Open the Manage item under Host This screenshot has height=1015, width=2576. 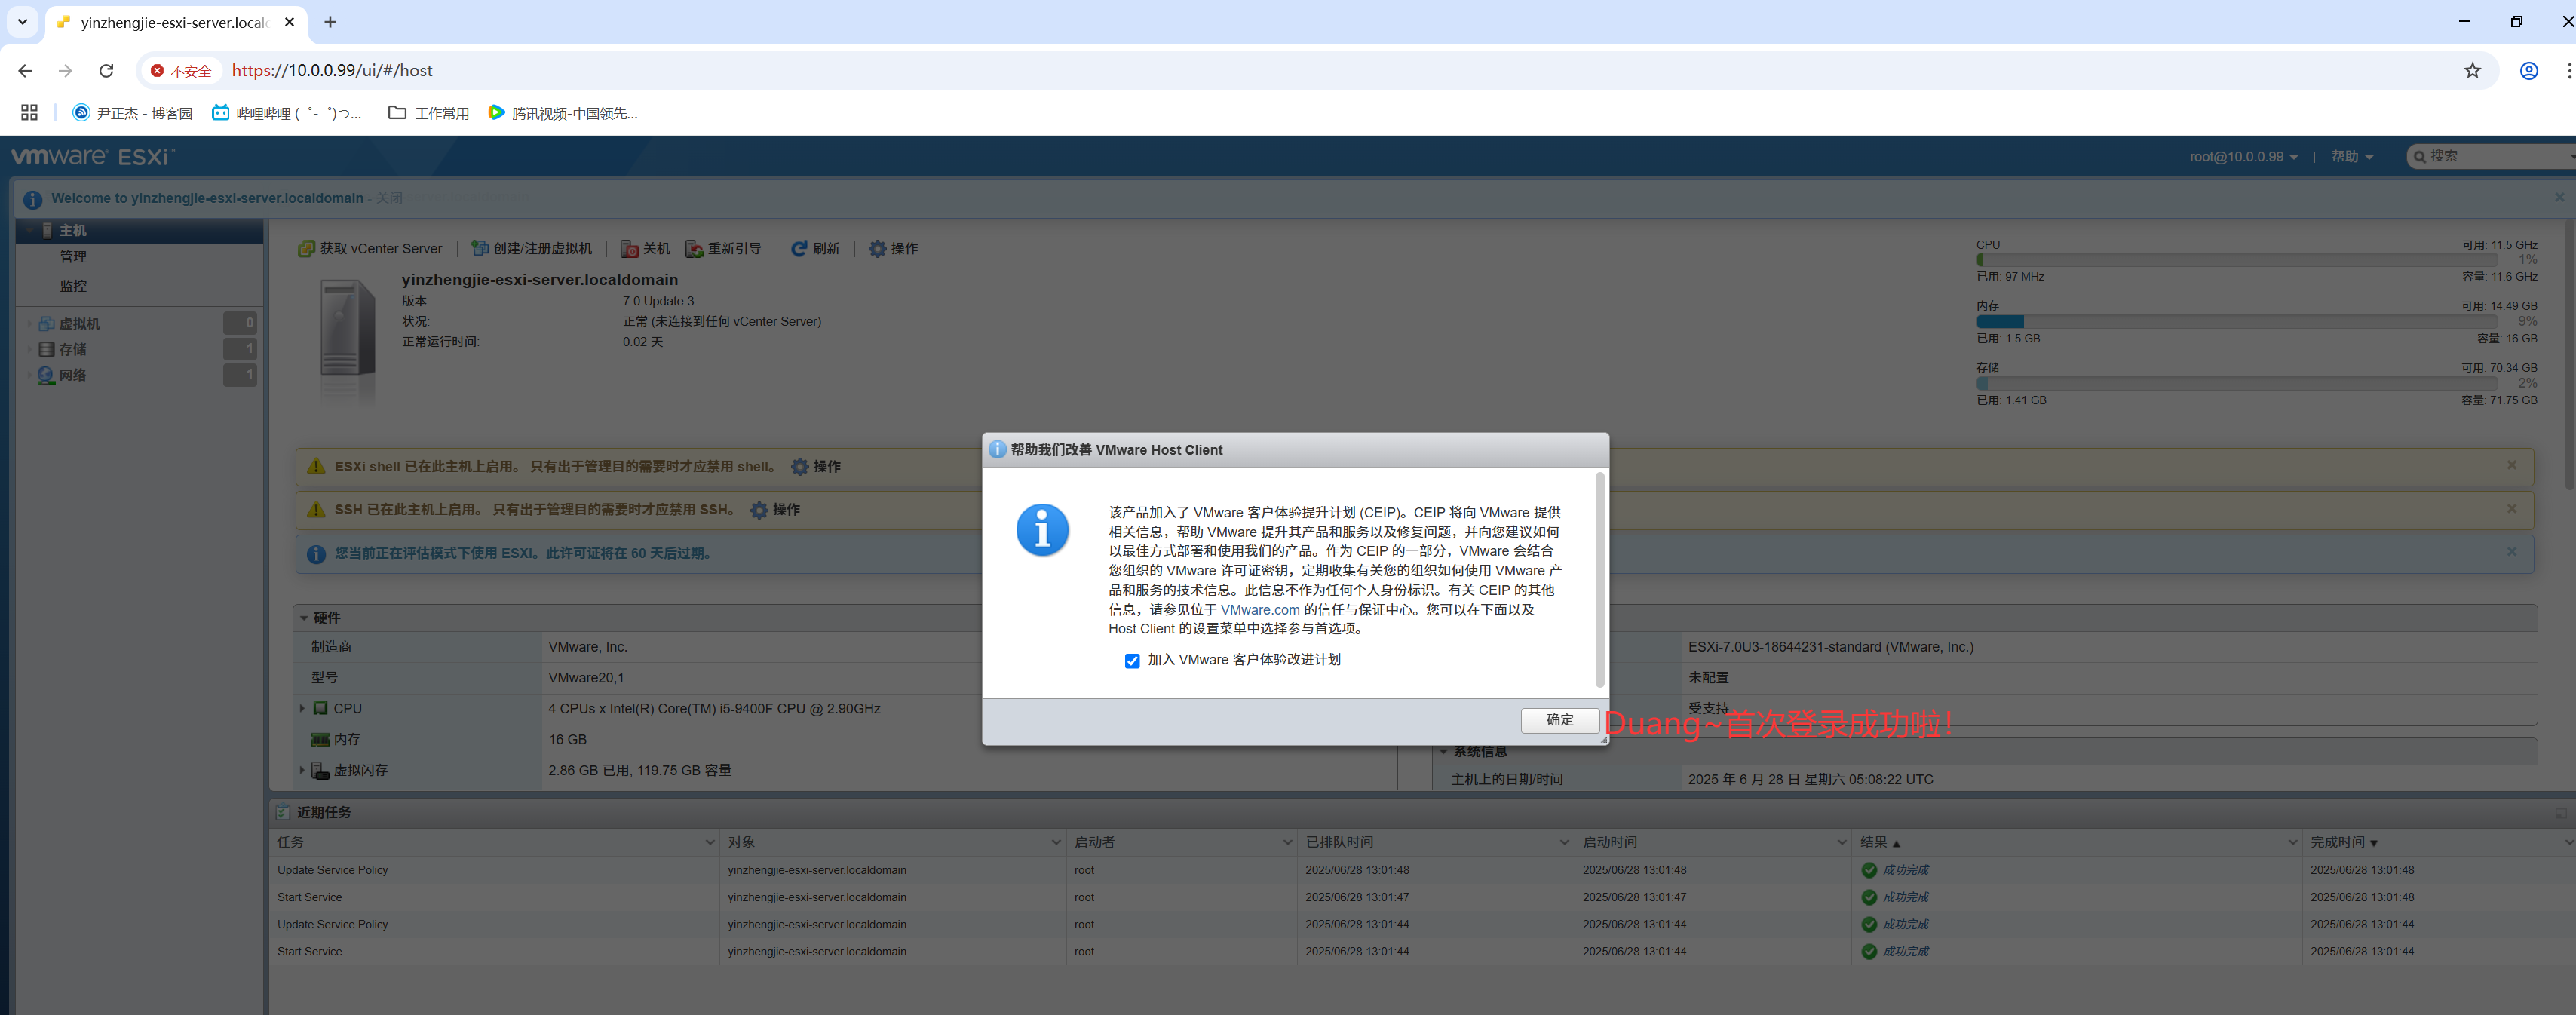pos(73,257)
